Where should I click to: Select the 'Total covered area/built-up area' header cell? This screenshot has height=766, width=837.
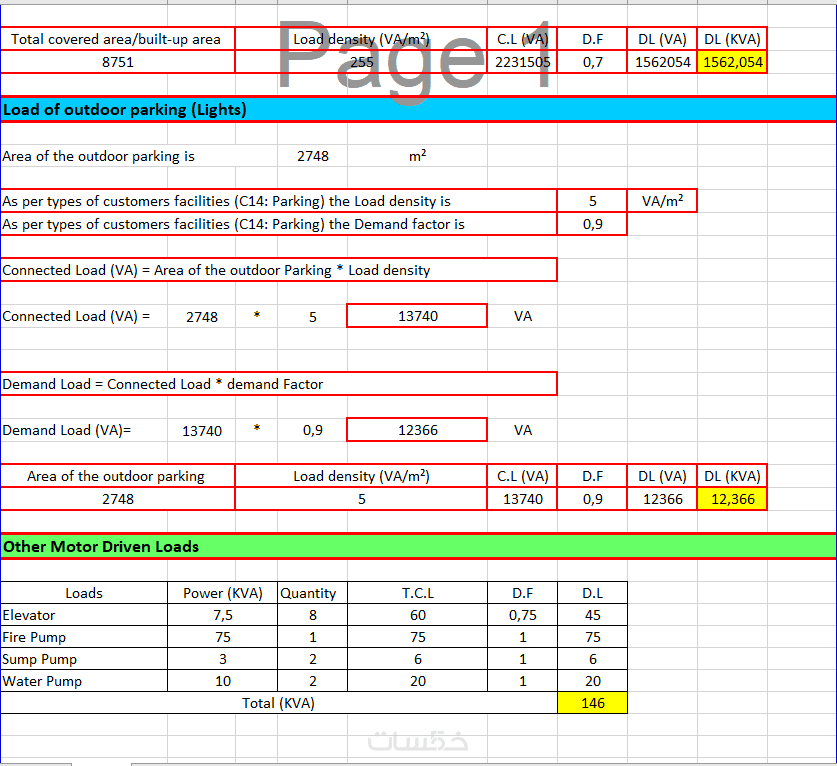pyautogui.click(x=117, y=39)
